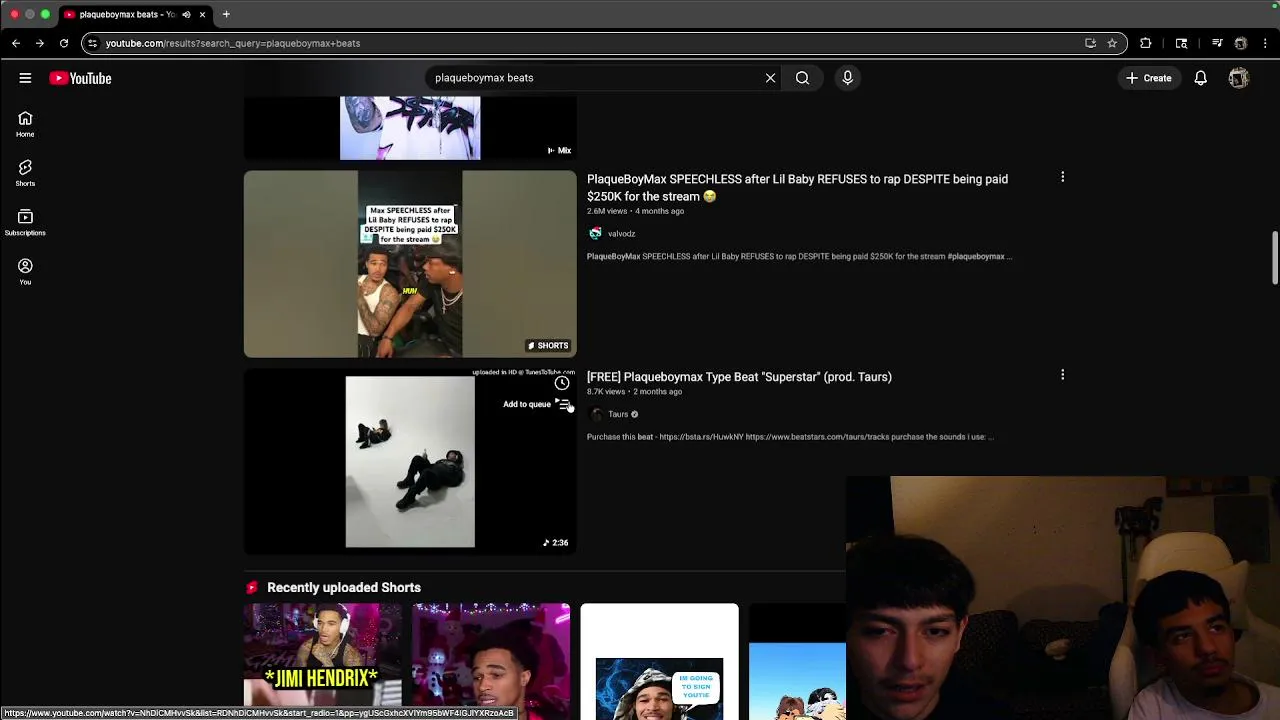Open the valvodz channel avatar
Screen dimensions: 1280x720
coord(595,233)
